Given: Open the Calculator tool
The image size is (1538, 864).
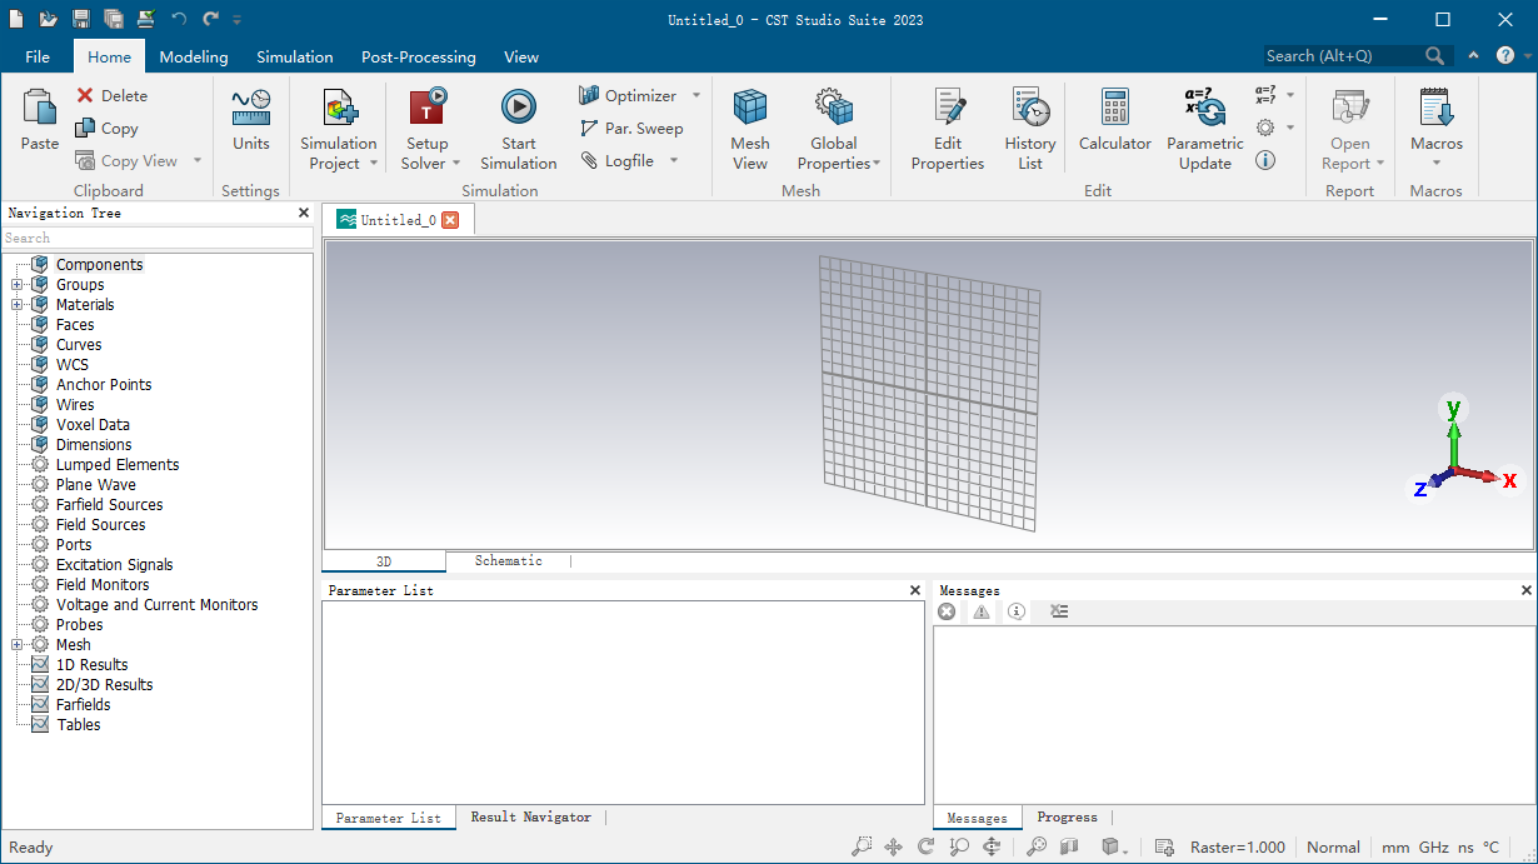Looking at the screenshot, I should (1115, 119).
